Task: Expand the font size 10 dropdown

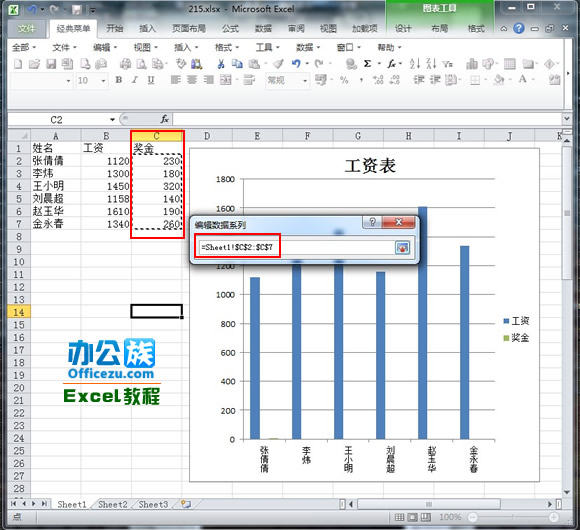Action: point(103,80)
